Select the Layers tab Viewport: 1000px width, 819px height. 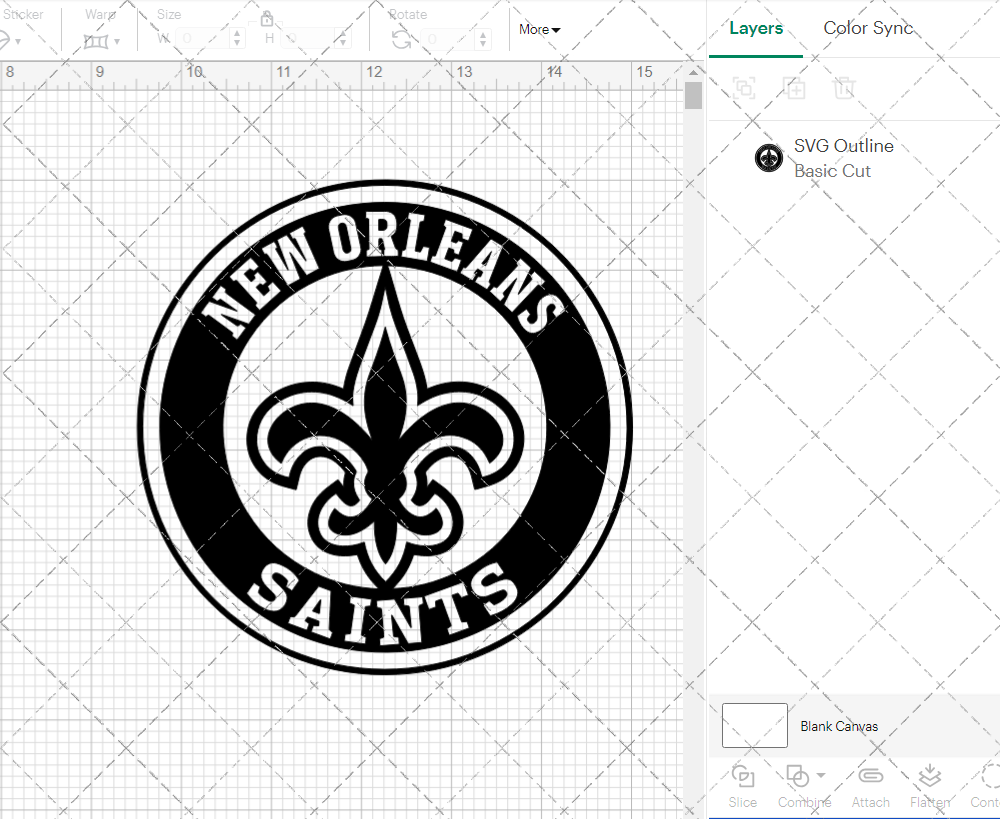click(756, 28)
